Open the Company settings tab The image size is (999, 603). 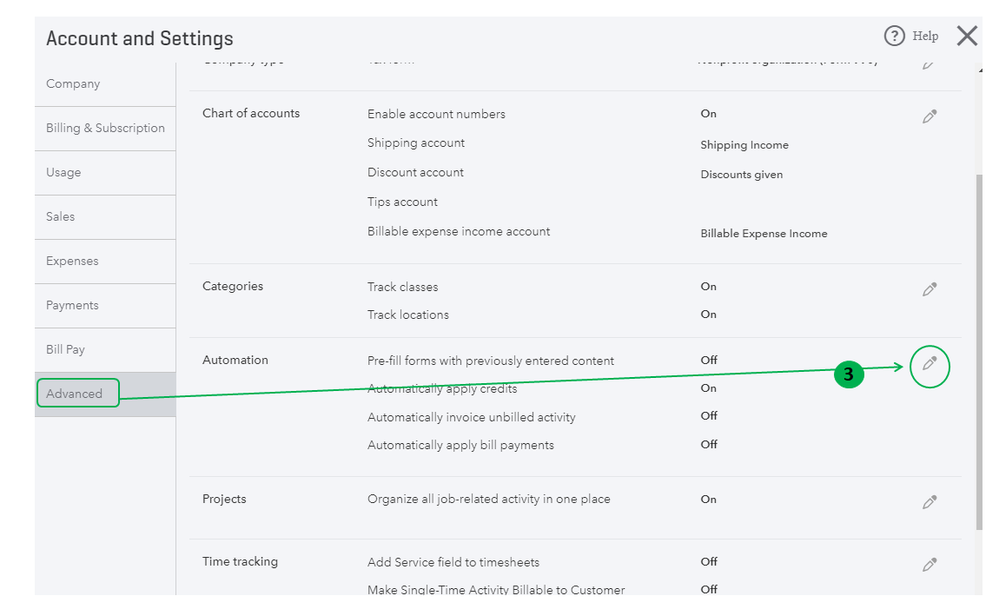coord(73,84)
